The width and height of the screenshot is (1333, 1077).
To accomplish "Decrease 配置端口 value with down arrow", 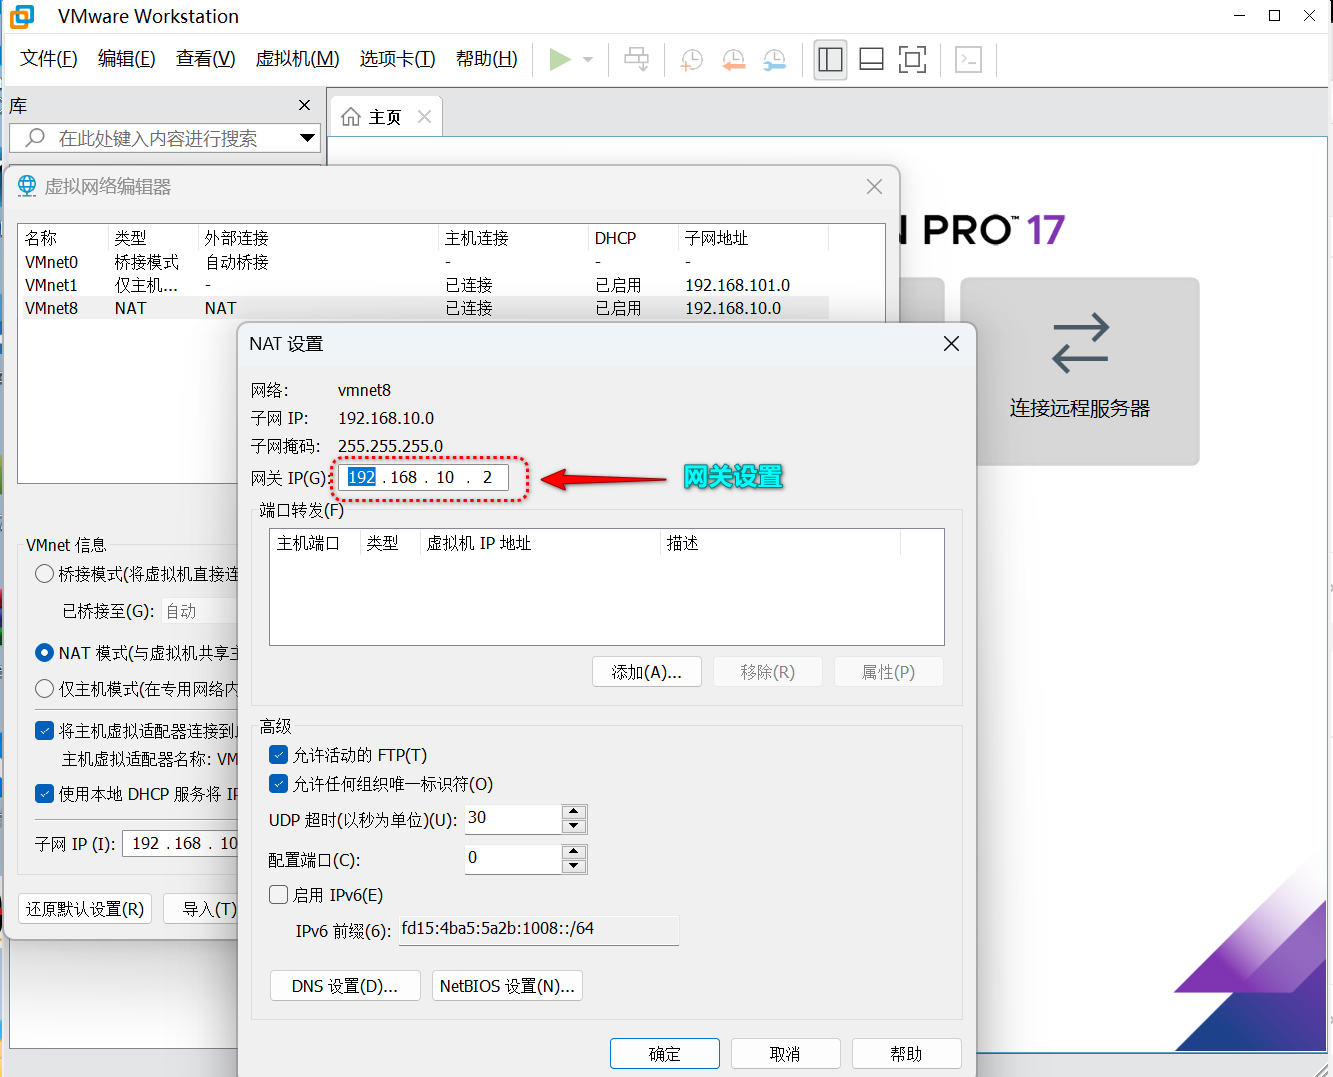I will pyautogui.click(x=574, y=867).
